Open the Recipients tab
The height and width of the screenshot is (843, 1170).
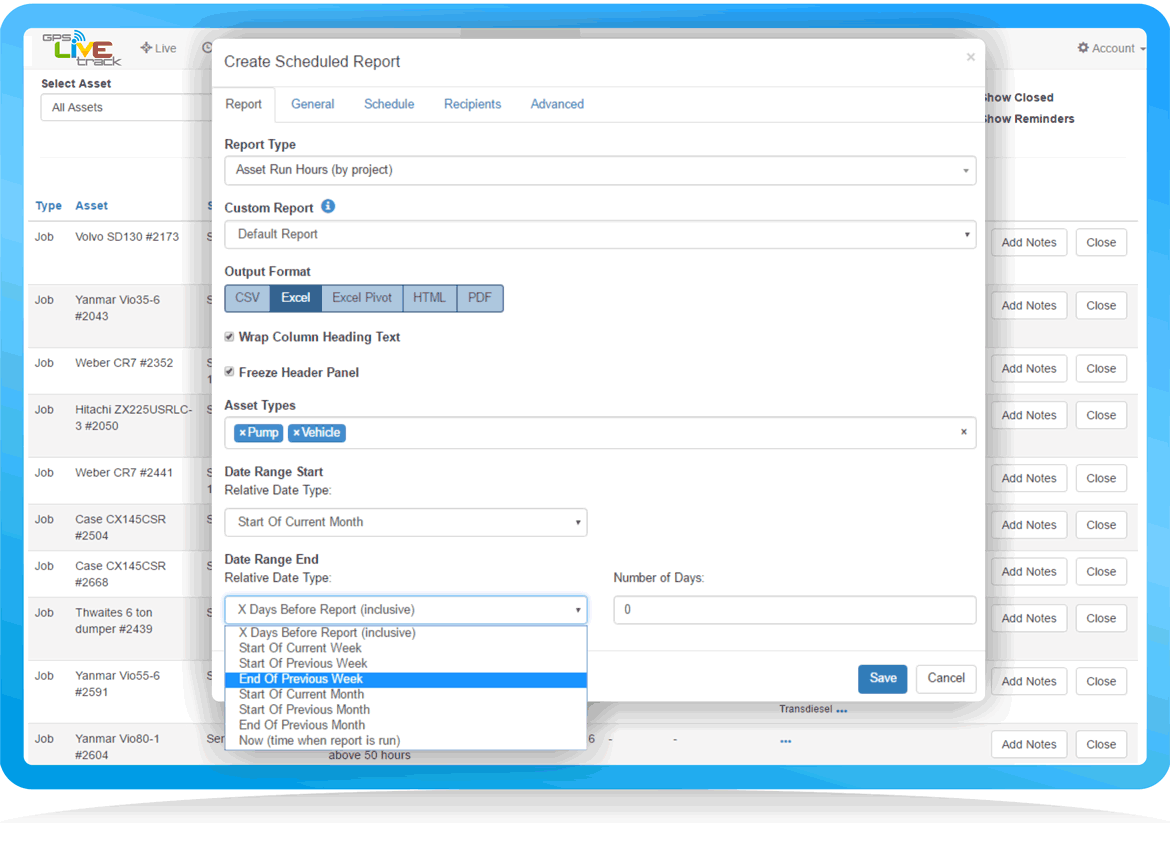pyautogui.click(x=472, y=104)
